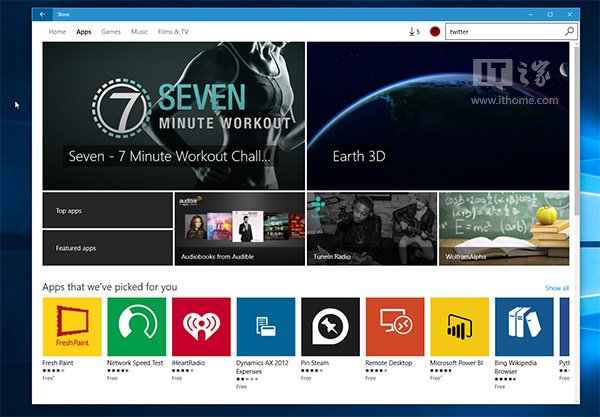The width and height of the screenshot is (600, 417).
Task: Open the downloads indicator icon
Action: click(x=413, y=32)
